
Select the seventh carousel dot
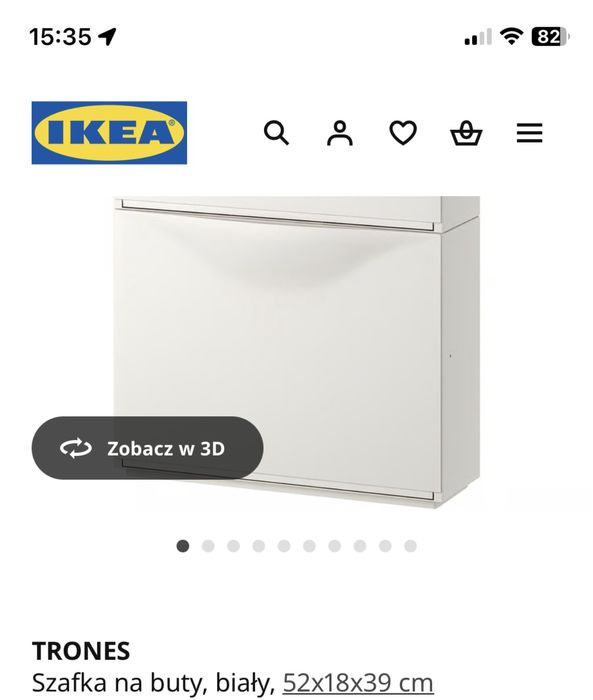334,546
